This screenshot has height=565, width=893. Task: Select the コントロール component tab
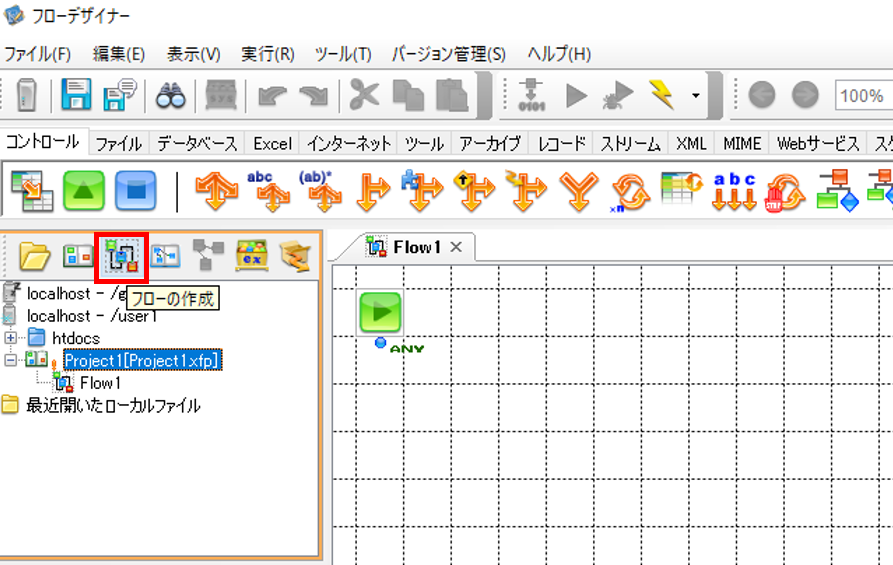coord(43,142)
